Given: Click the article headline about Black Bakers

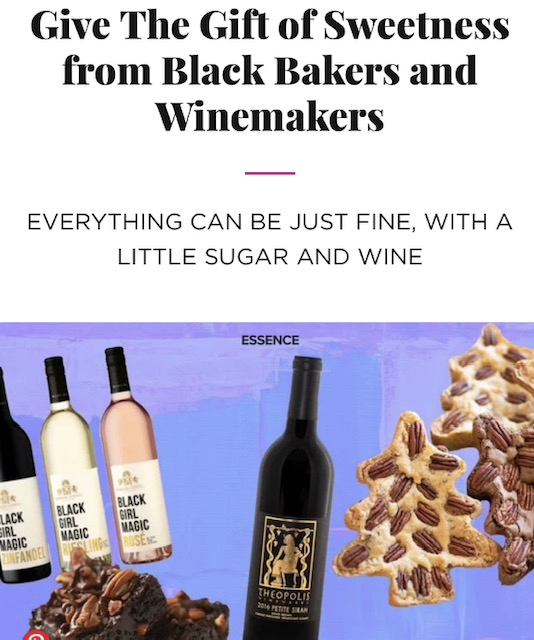Looking at the screenshot, I should click(x=270, y=70).
